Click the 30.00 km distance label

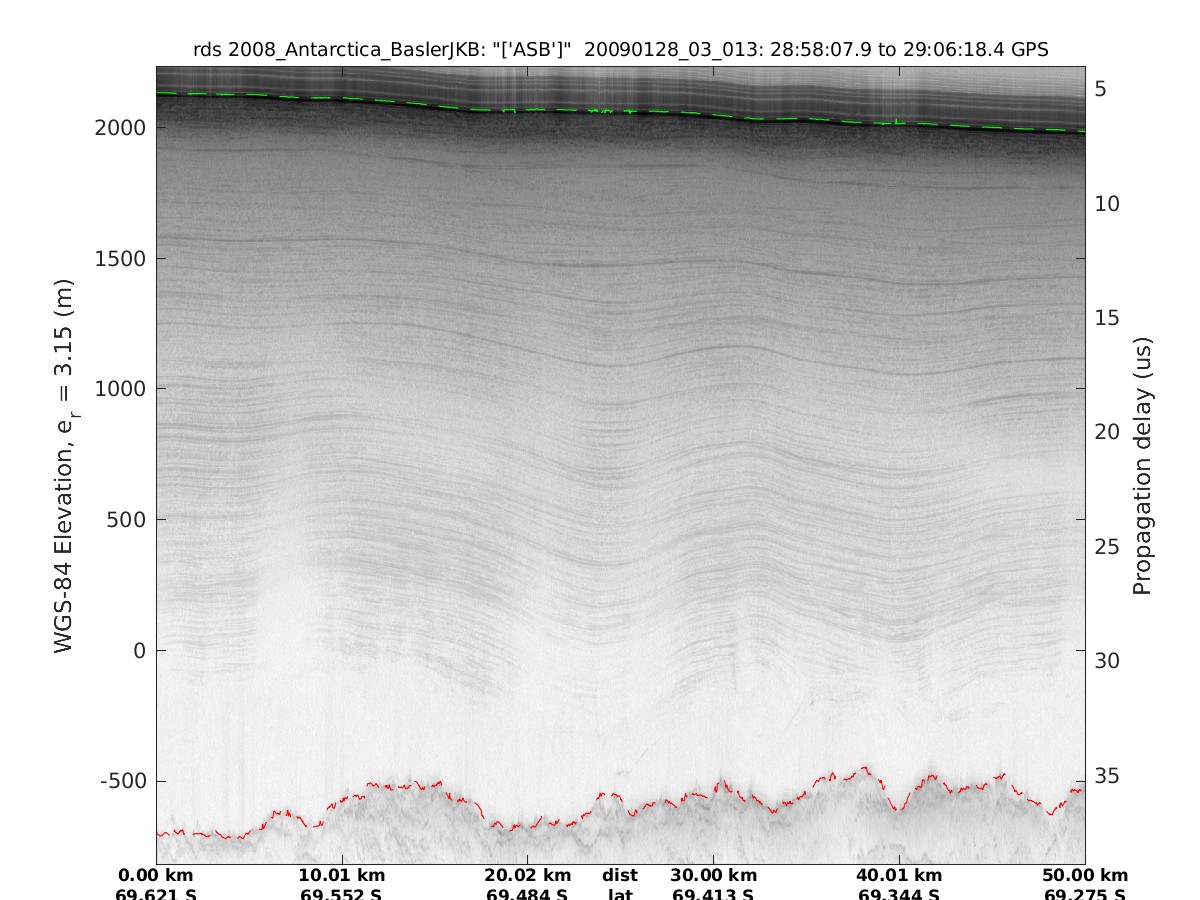click(713, 875)
